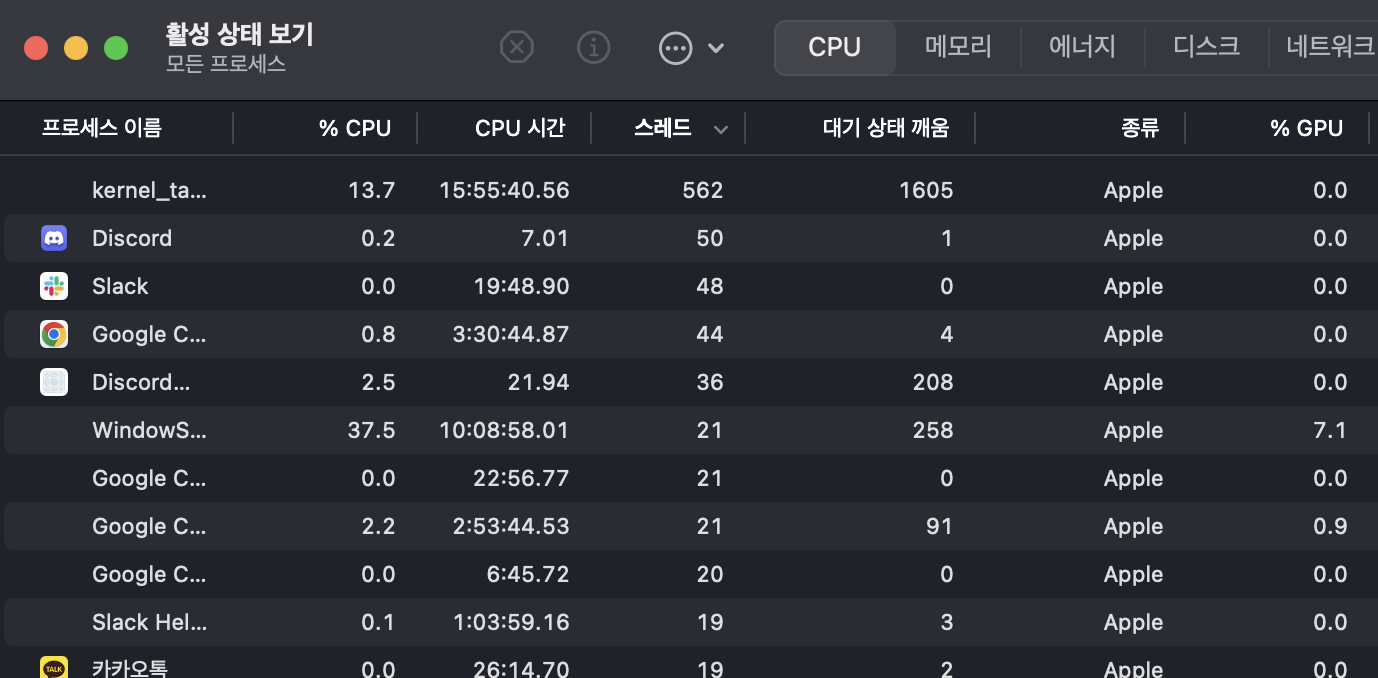Select the Slack Hel... process name
This screenshot has height=678, width=1378.
[150, 622]
